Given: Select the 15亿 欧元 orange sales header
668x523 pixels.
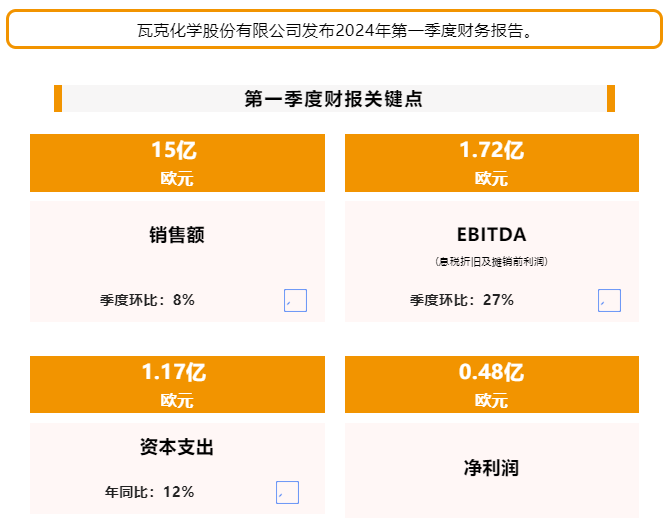Looking at the screenshot, I should [177, 163].
